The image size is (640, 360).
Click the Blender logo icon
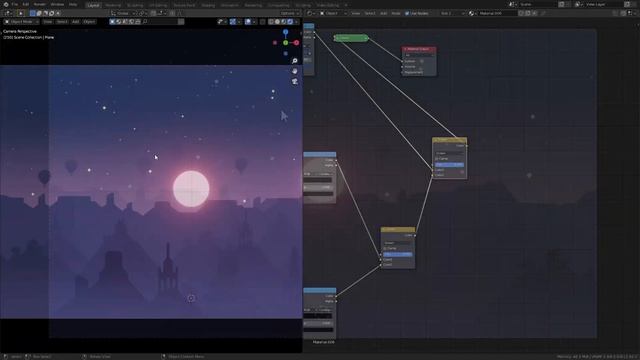tap(6, 4)
